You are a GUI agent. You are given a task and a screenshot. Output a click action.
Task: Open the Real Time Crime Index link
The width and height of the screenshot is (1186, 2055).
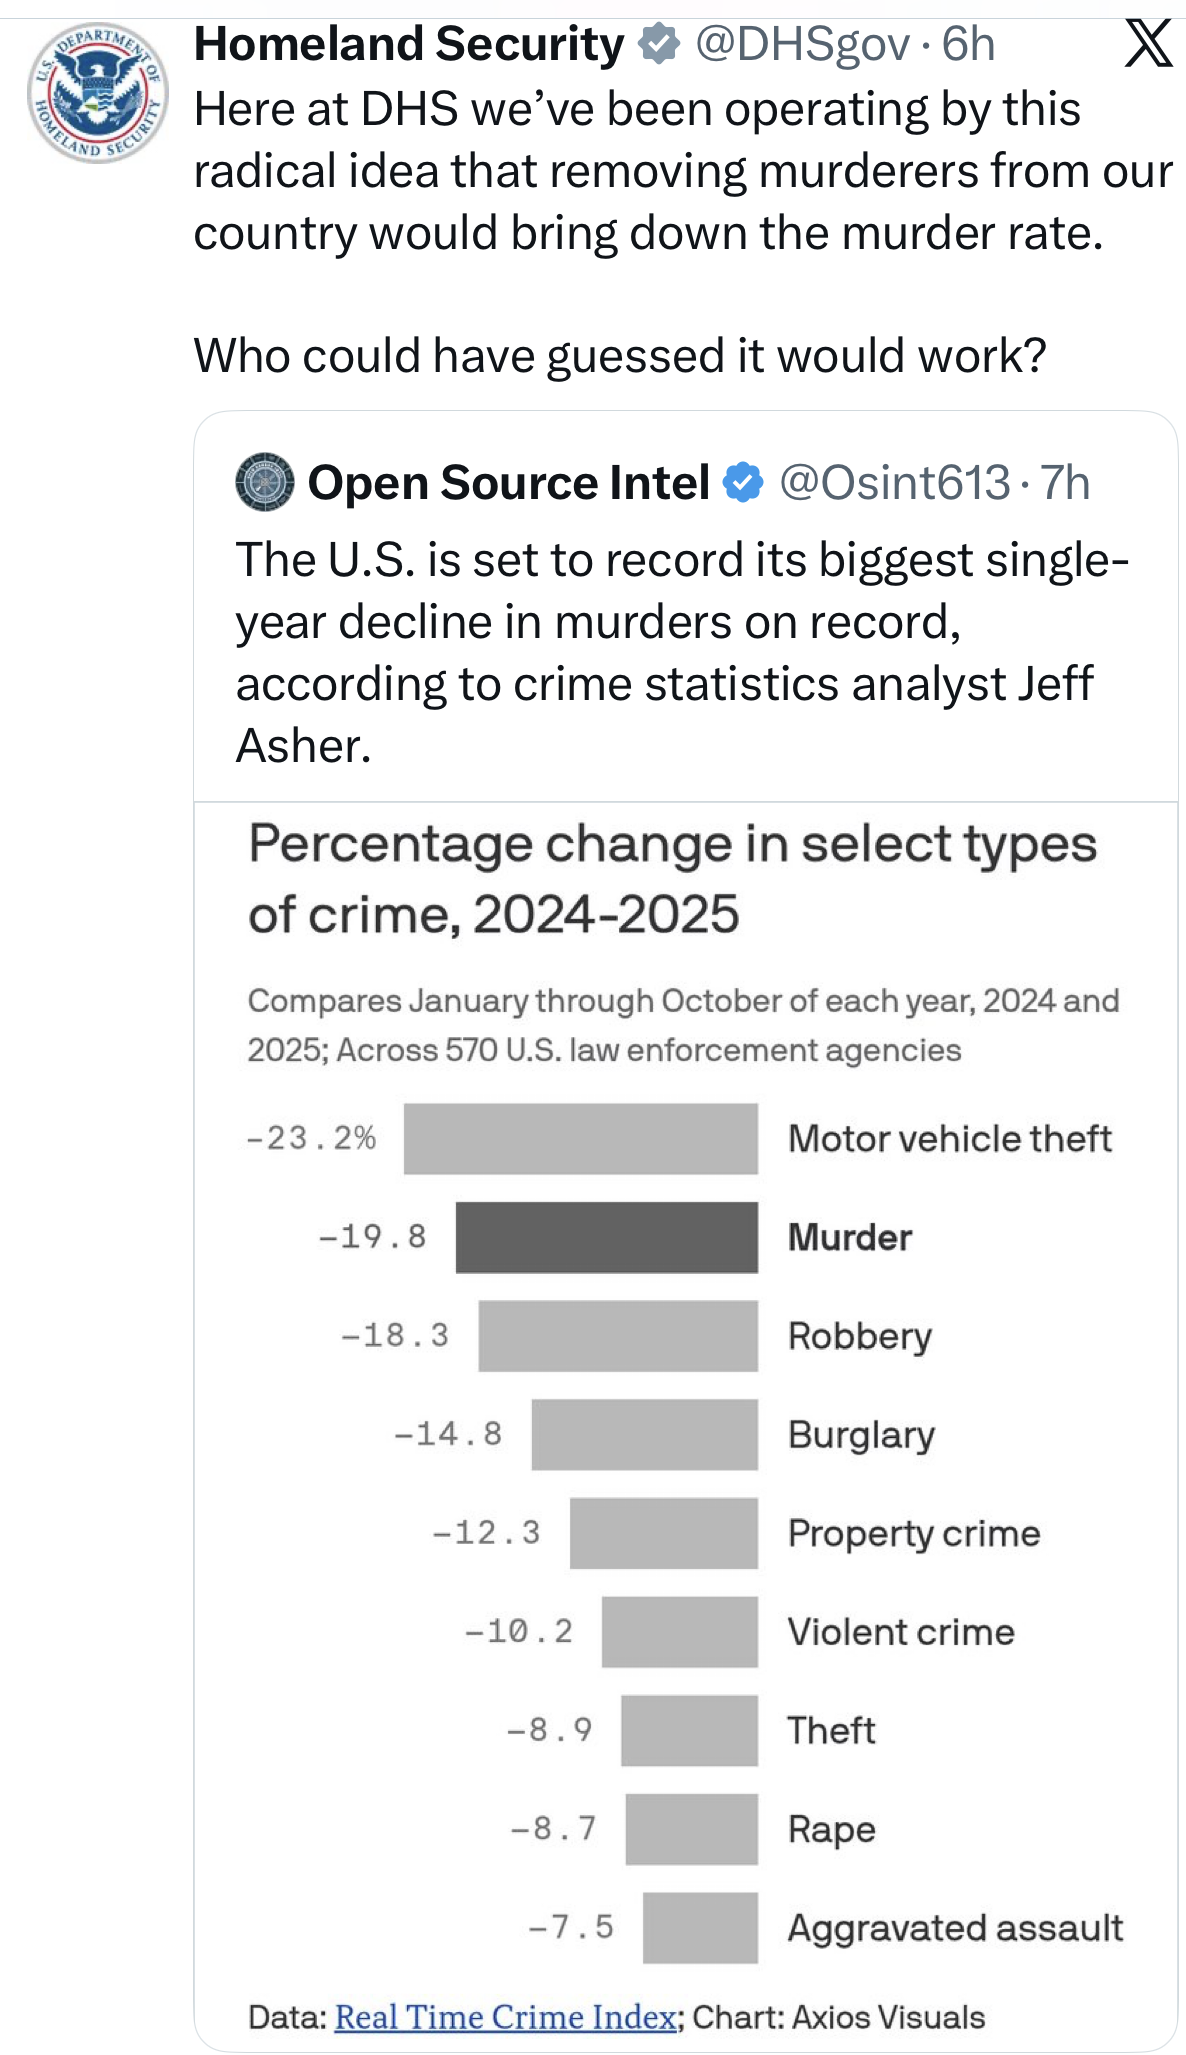click(x=505, y=2017)
